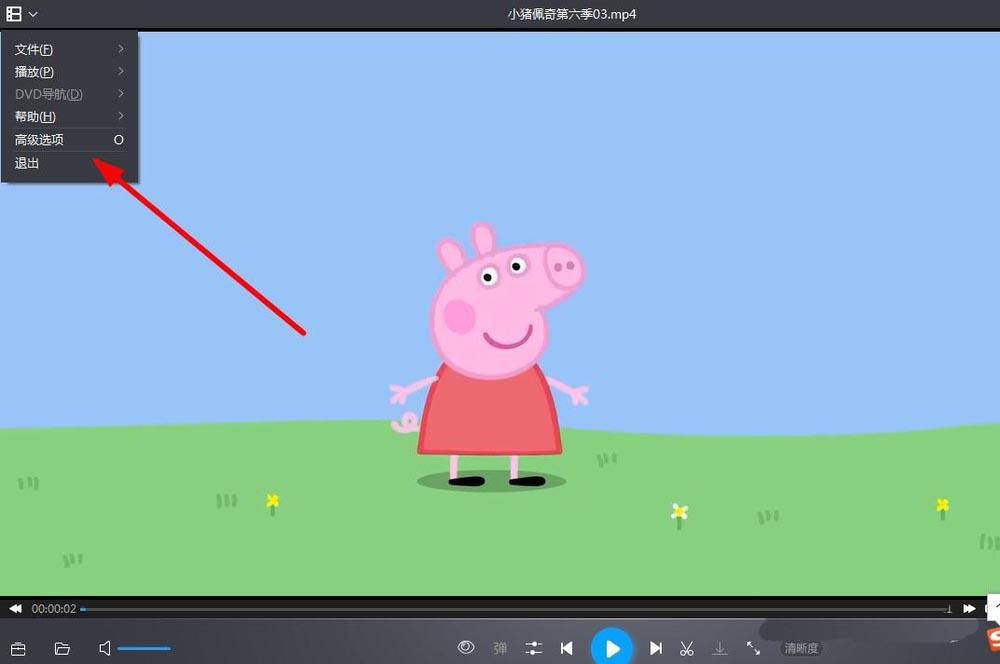Open the equalizer adjustment sliders icon

[534, 649]
